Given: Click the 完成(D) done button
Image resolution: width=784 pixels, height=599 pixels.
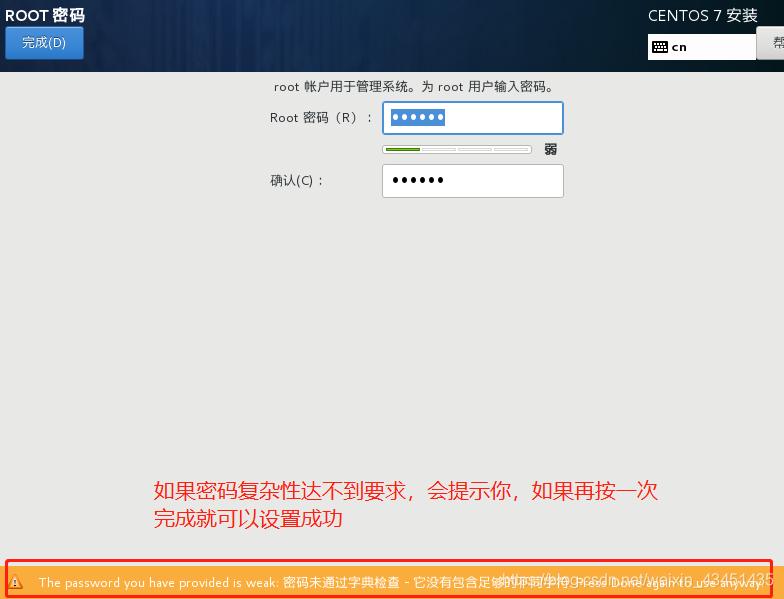Looking at the screenshot, I should 44,43.
